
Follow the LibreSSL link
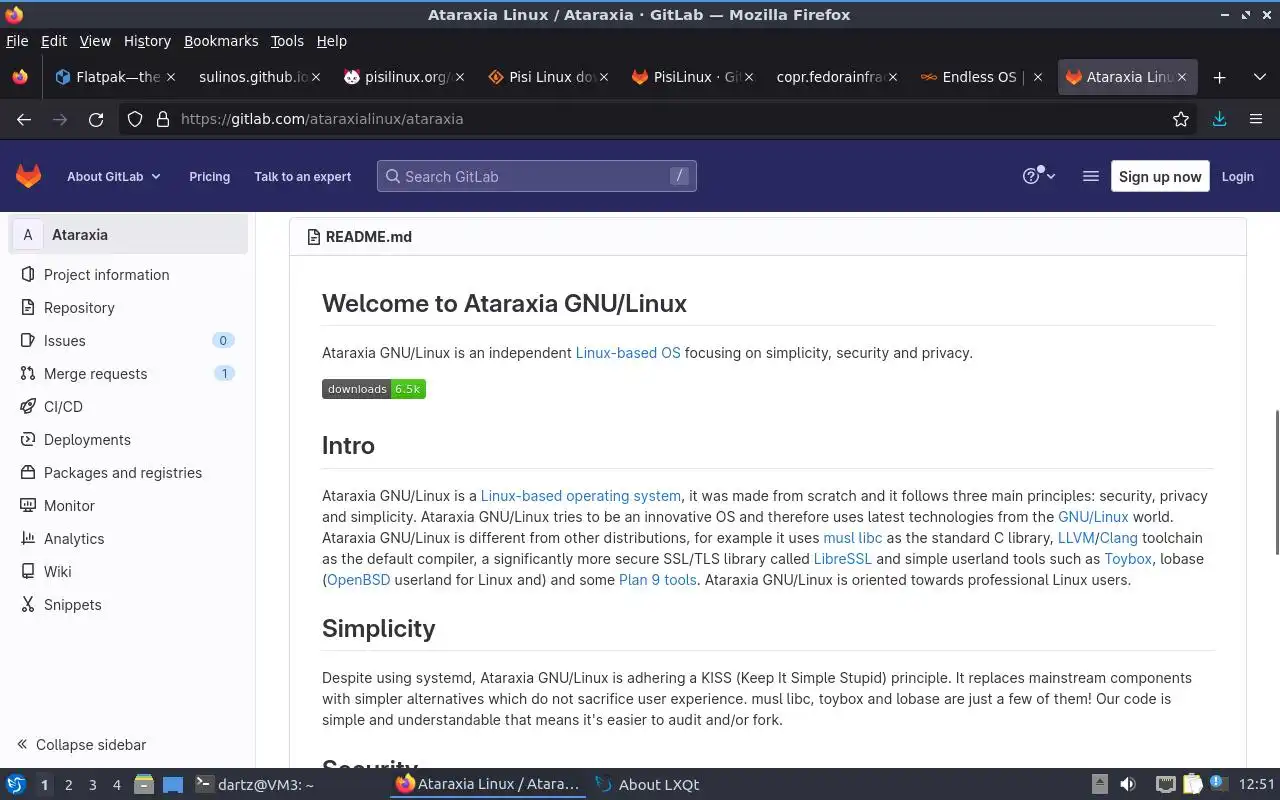tap(842, 559)
